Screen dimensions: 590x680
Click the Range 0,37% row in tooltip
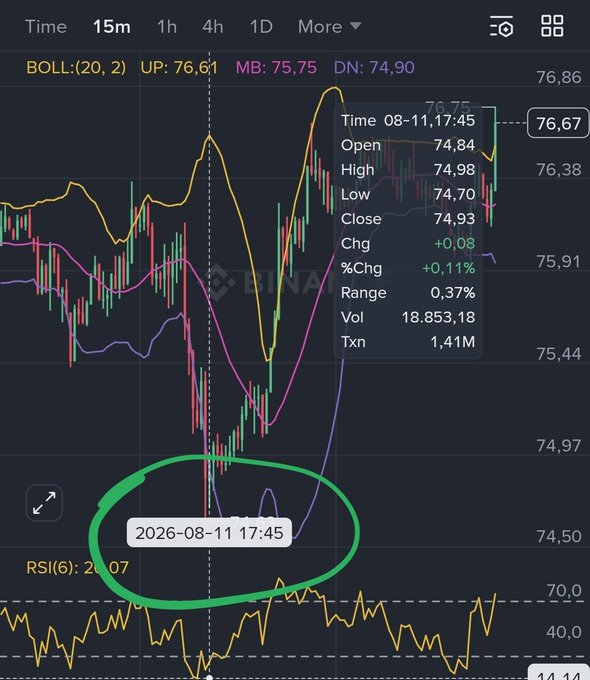tap(408, 293)
